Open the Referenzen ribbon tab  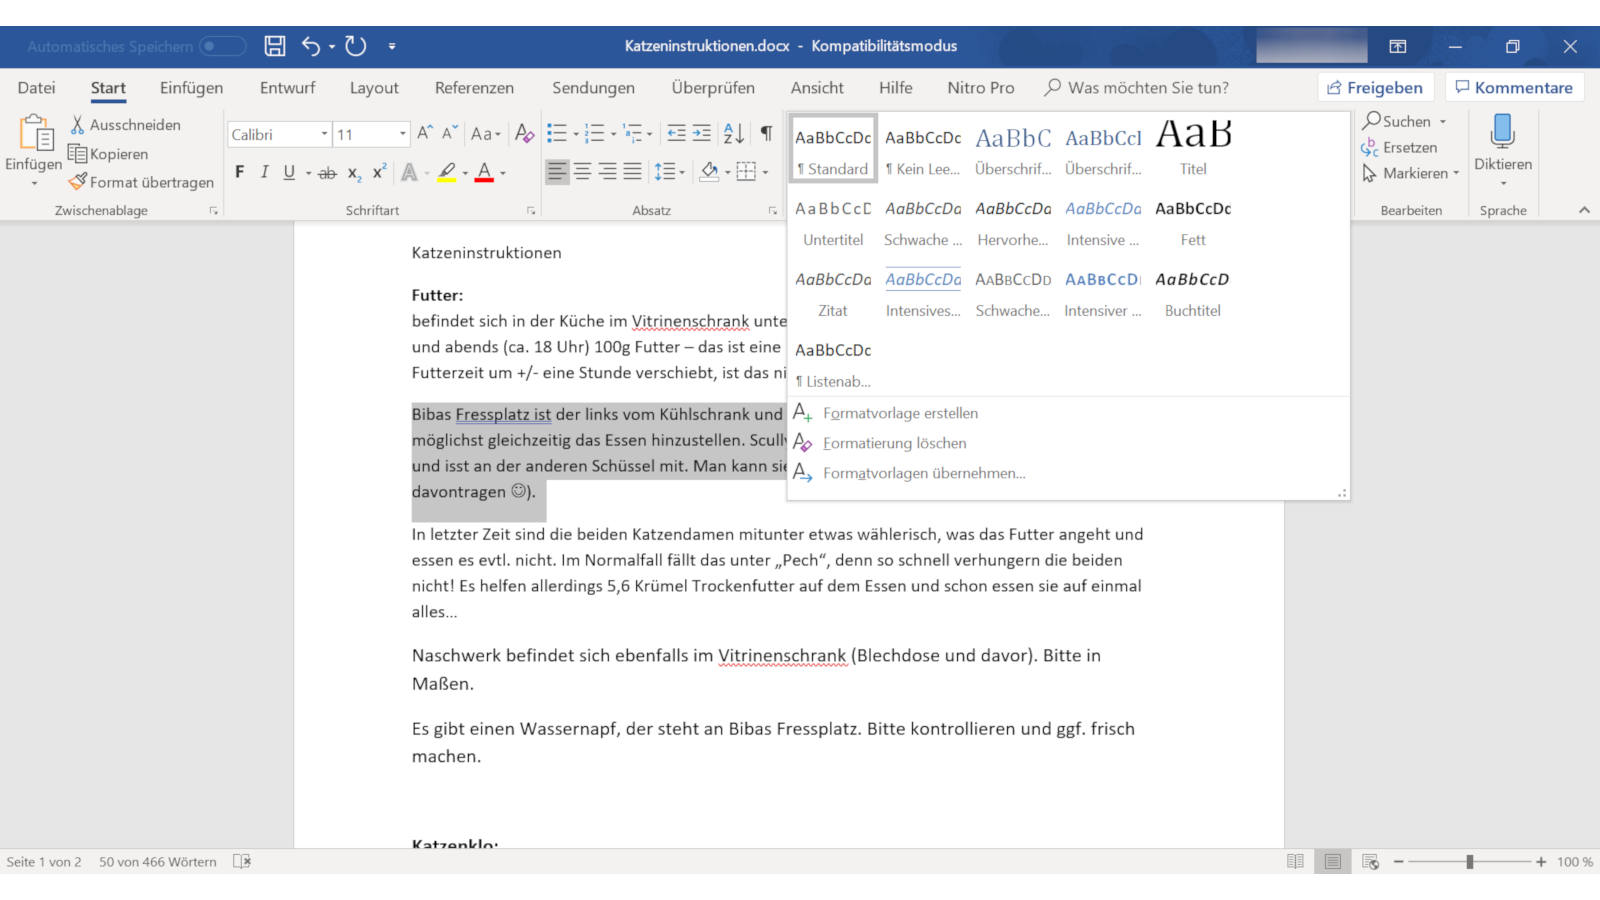click(473, 88)
